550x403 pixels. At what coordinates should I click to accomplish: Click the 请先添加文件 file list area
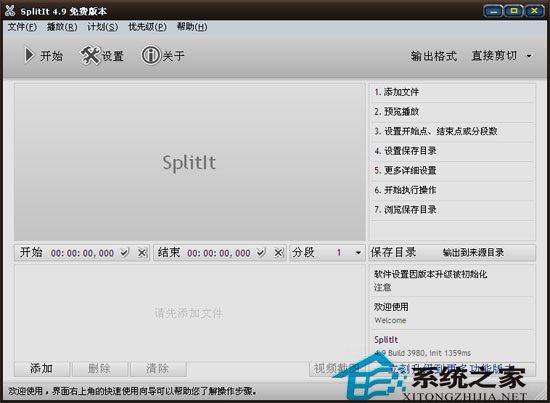click(x=190, y=313)
